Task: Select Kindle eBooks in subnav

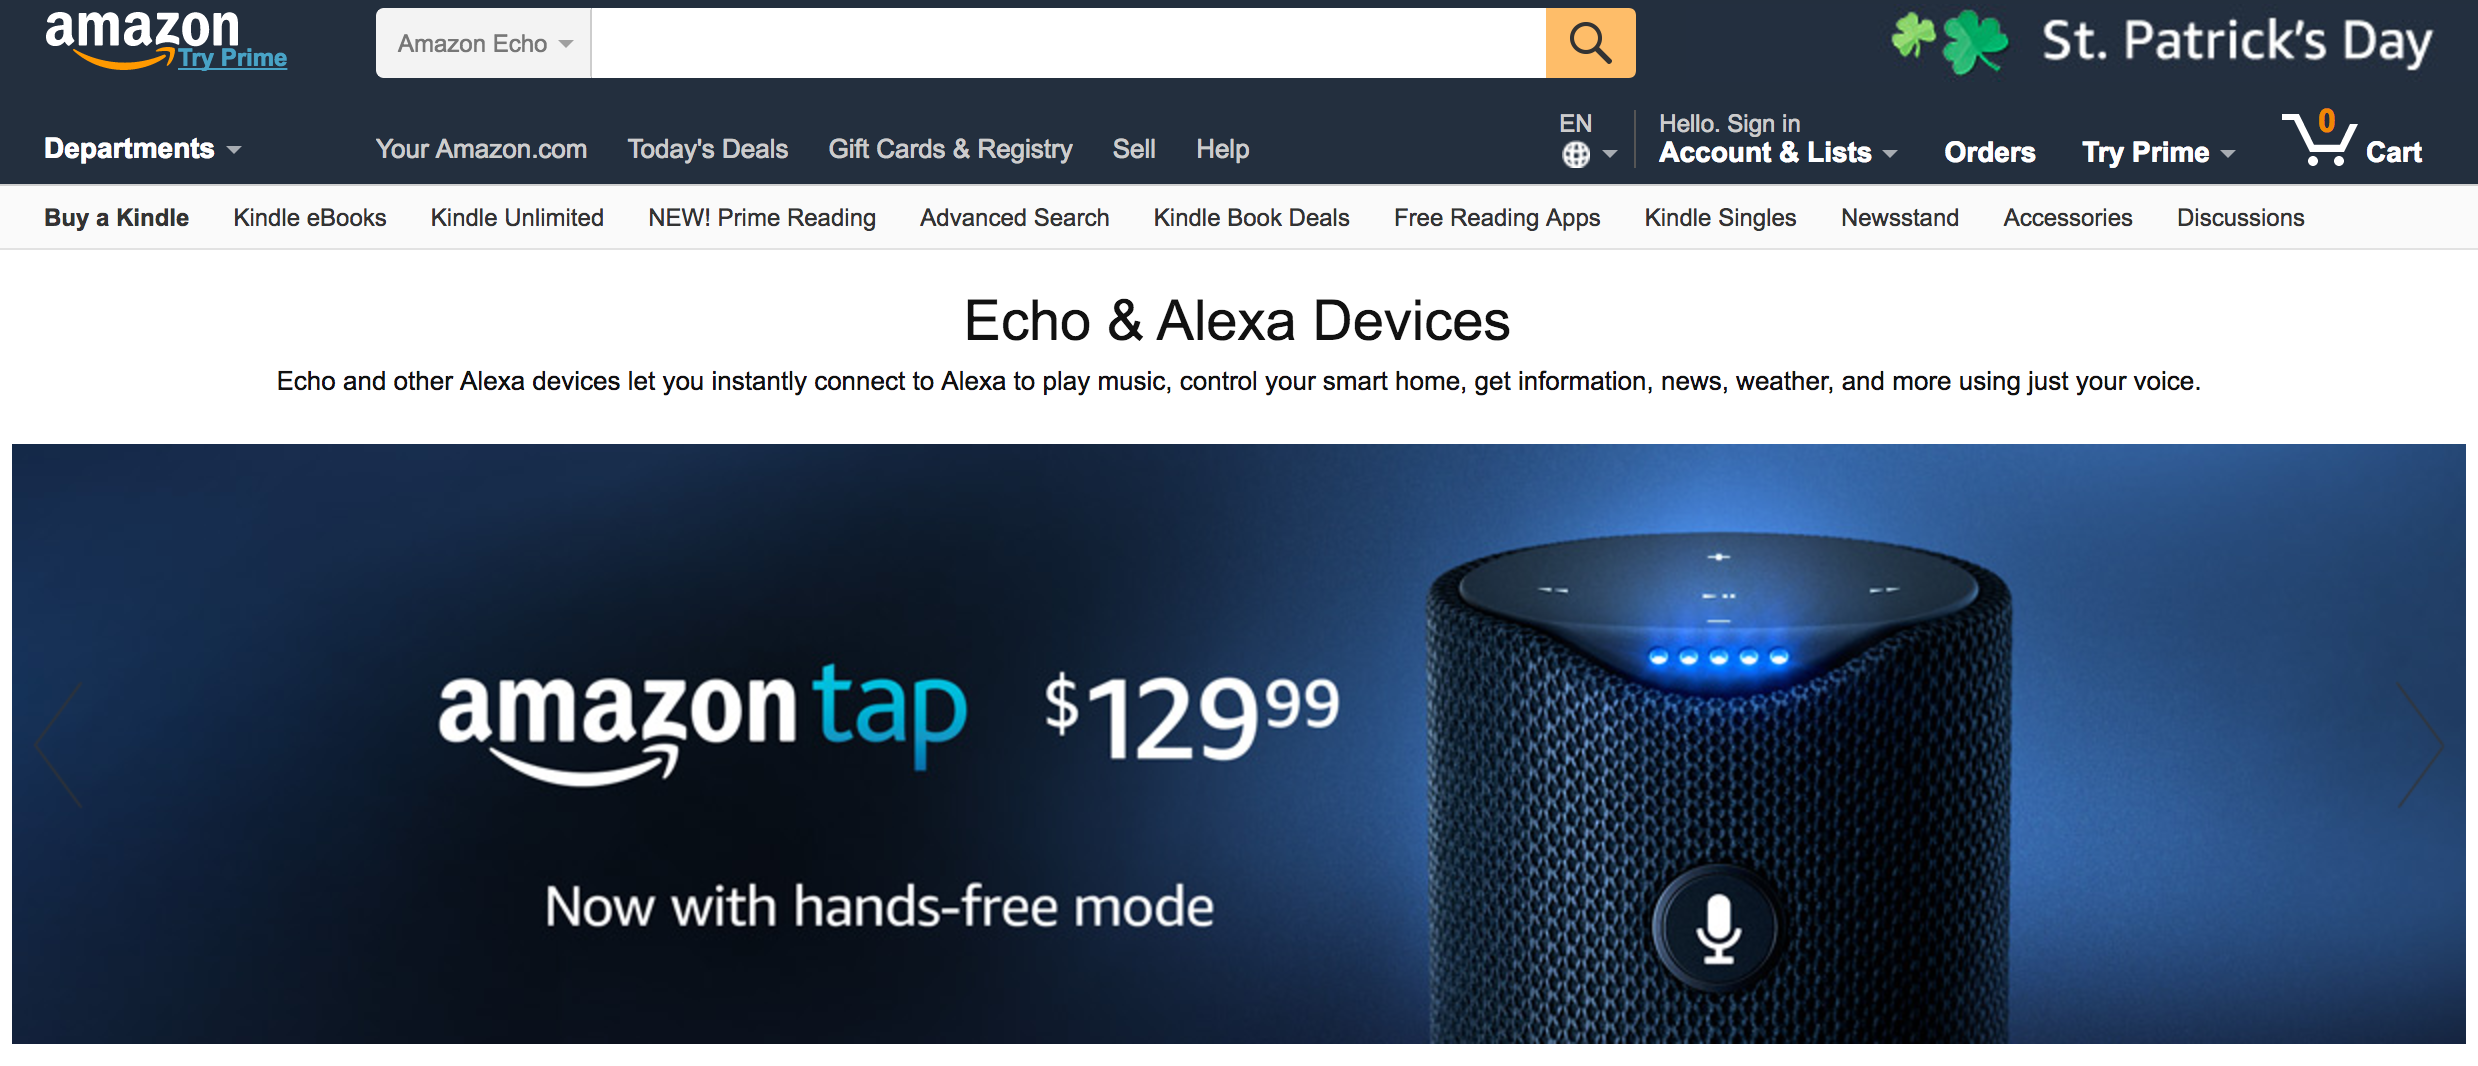Action: click(x=310, y=218)
